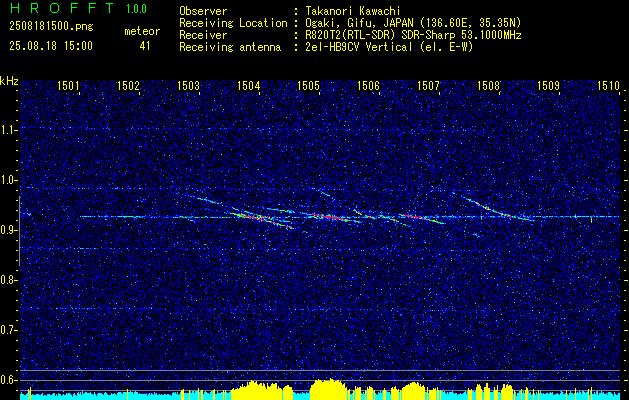This screenshot has width=629, height=400.
Task: Click the 'Observer' field label
Action: 203,11
